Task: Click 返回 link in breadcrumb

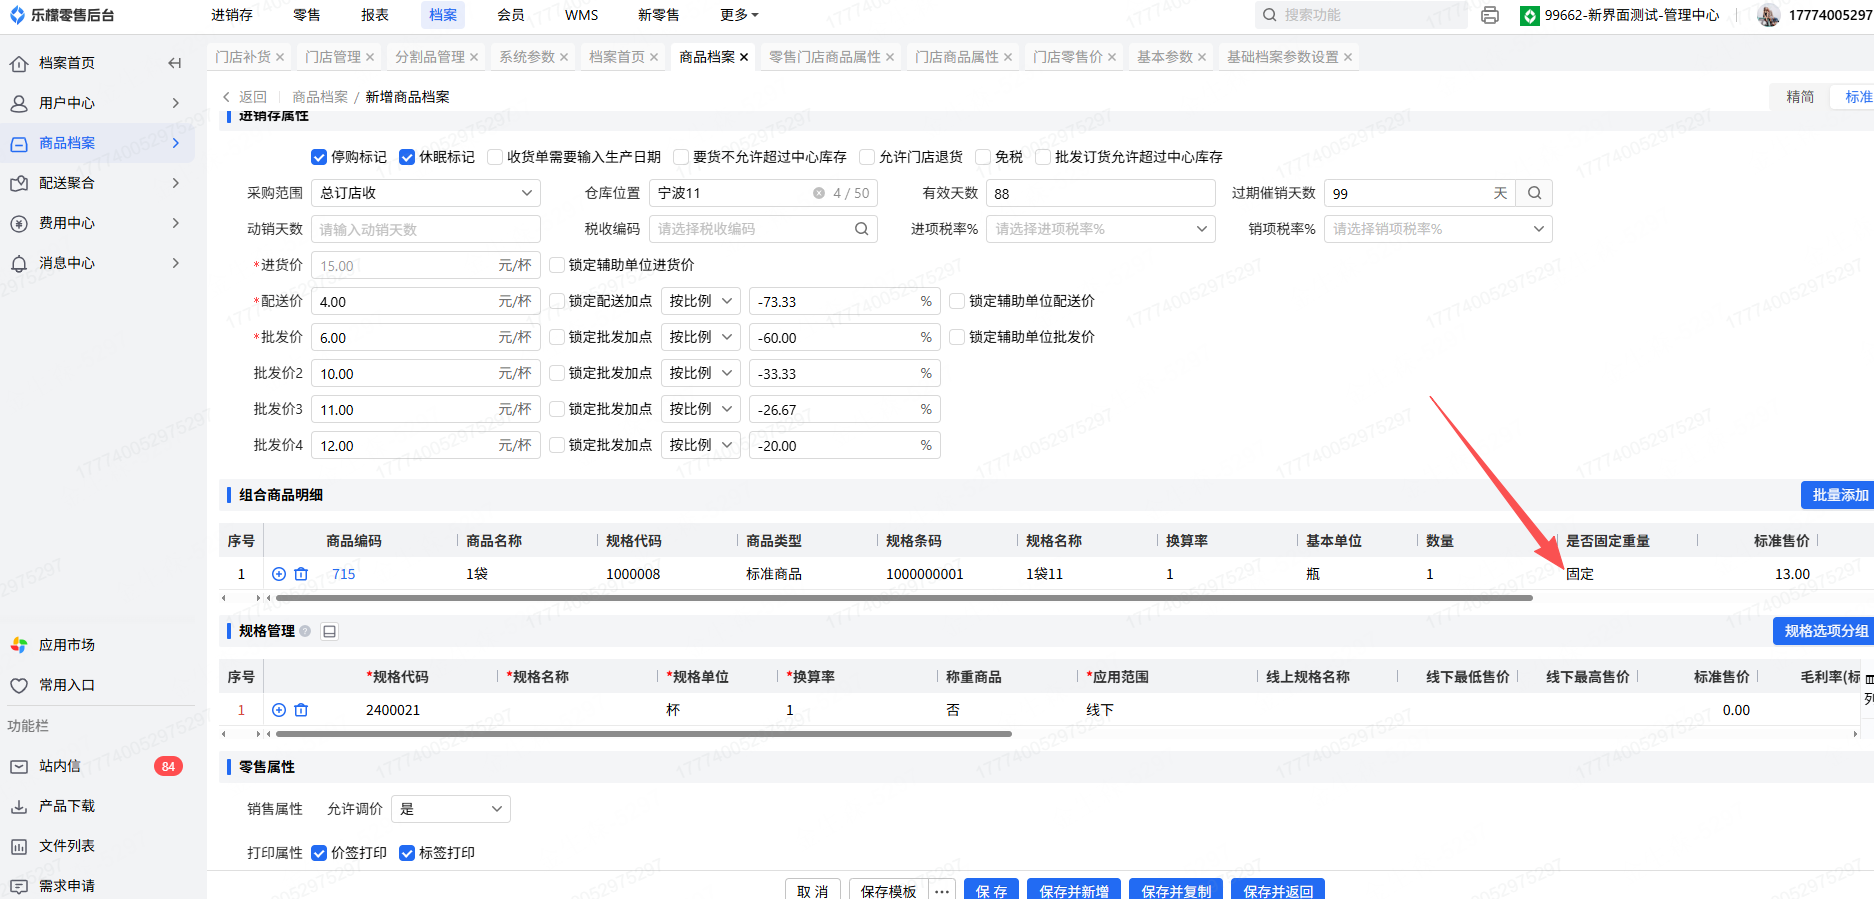Action: click(253, 97)
